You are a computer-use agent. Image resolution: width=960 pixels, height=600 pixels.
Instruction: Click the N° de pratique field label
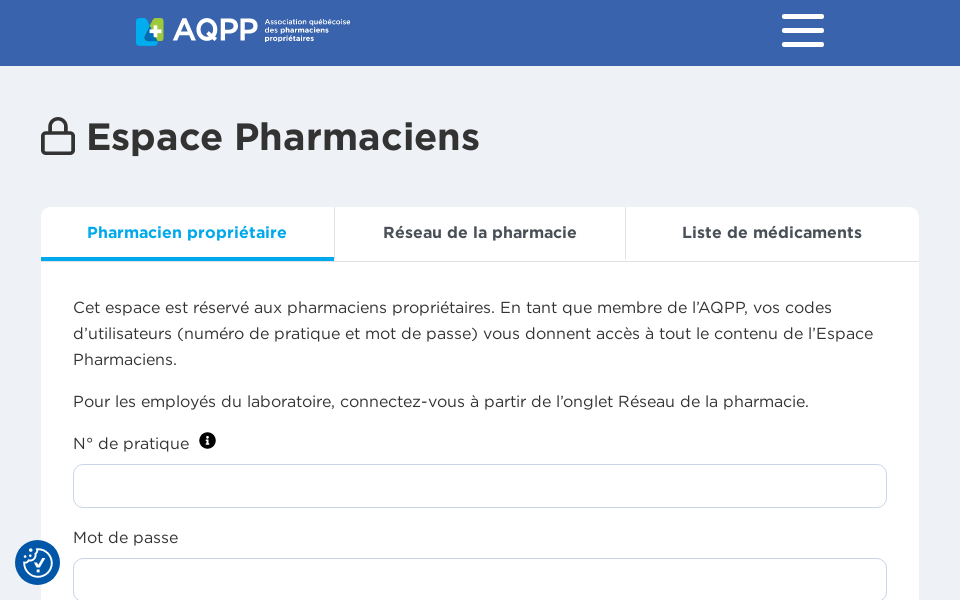(130, 443)
